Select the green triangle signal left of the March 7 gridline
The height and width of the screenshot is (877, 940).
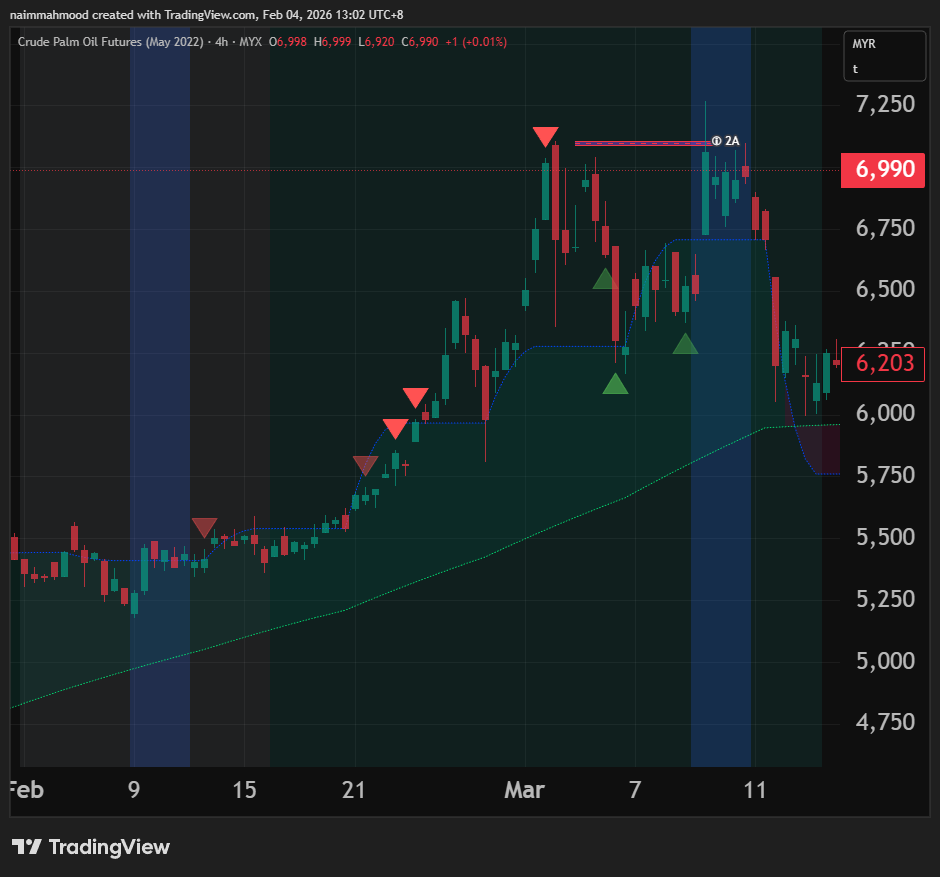click(604, 279)
